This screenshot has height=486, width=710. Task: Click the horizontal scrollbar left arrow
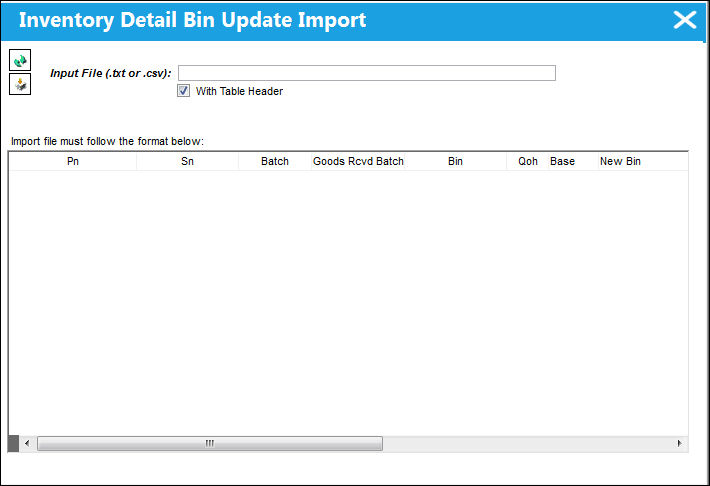[x=27, y=443]
